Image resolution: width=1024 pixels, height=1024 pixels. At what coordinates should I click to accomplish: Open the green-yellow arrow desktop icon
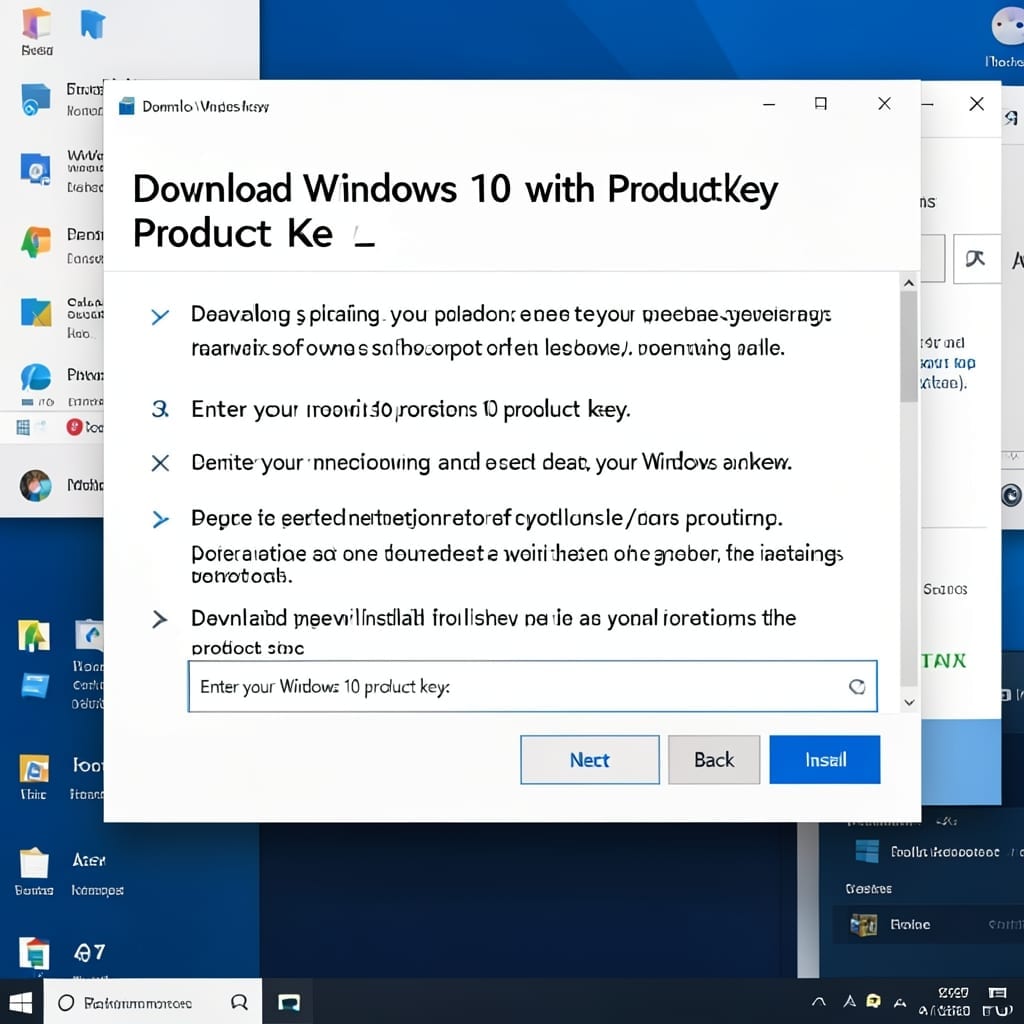pyautogui.click(x=34, y=635)
